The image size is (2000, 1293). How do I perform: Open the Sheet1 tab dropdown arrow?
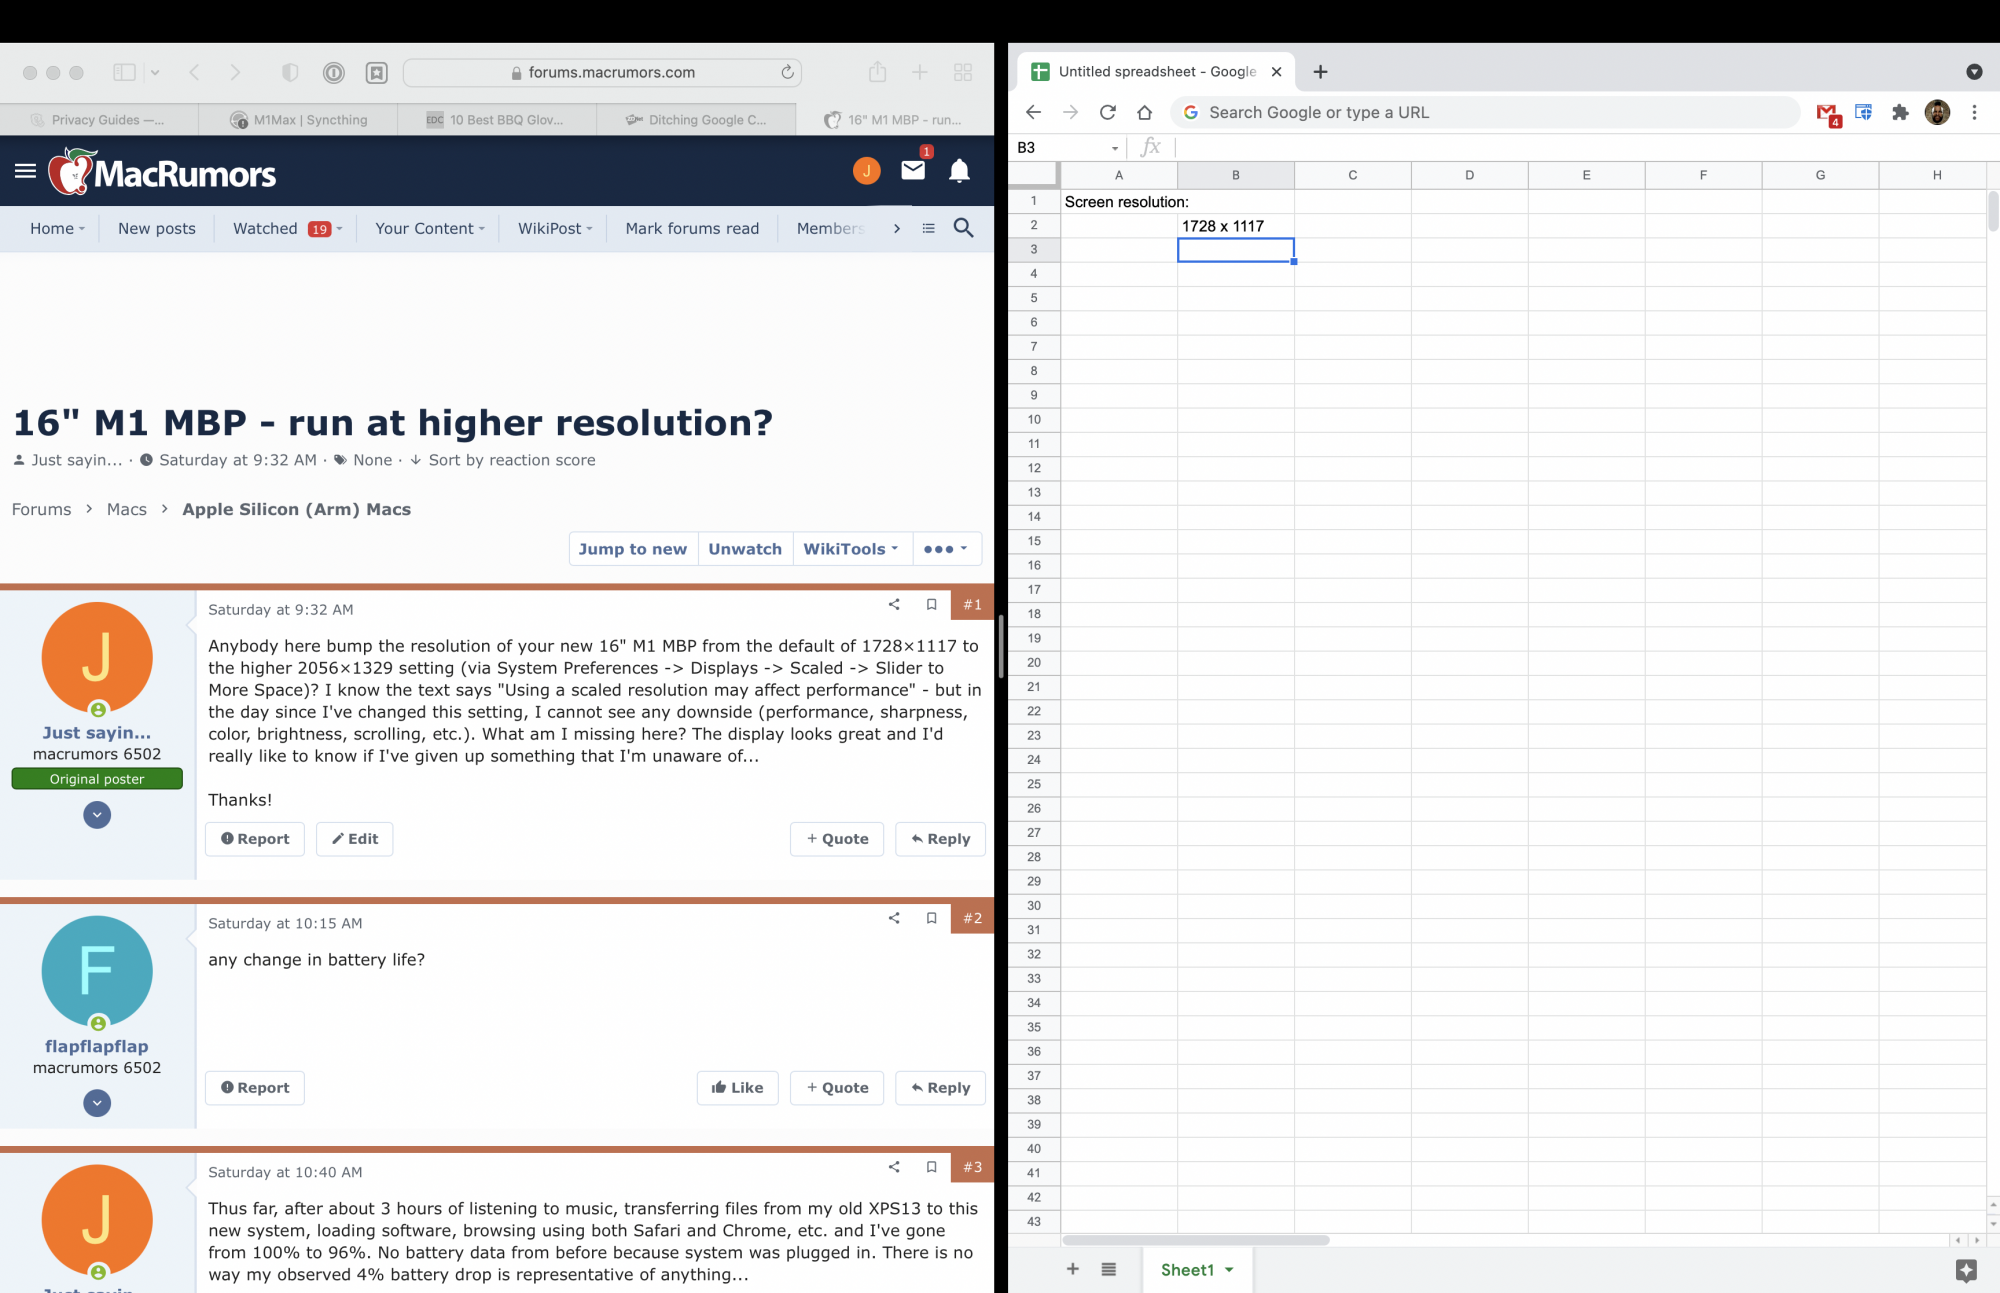[x=1229, y=1270]
